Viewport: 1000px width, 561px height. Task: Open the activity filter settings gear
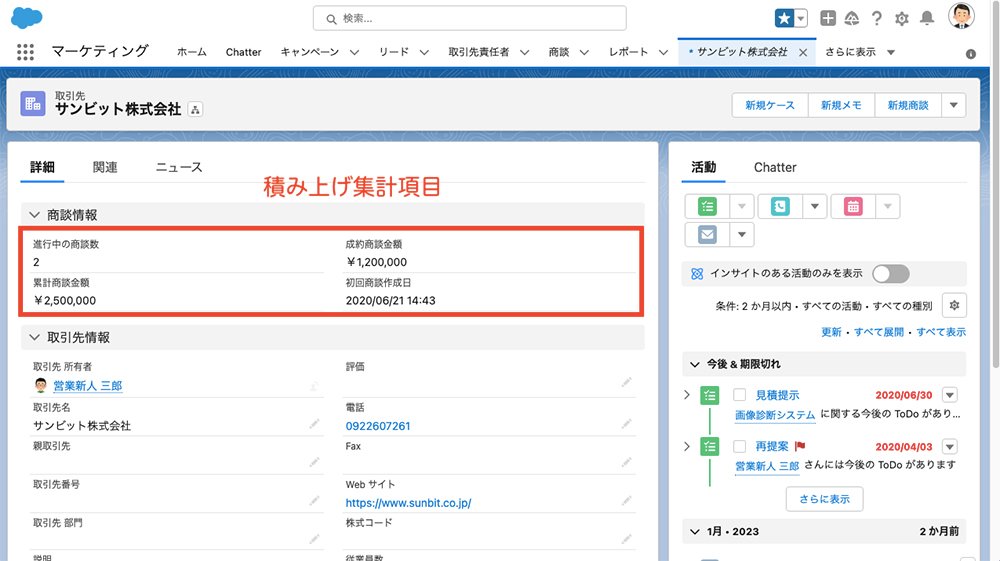954,306
